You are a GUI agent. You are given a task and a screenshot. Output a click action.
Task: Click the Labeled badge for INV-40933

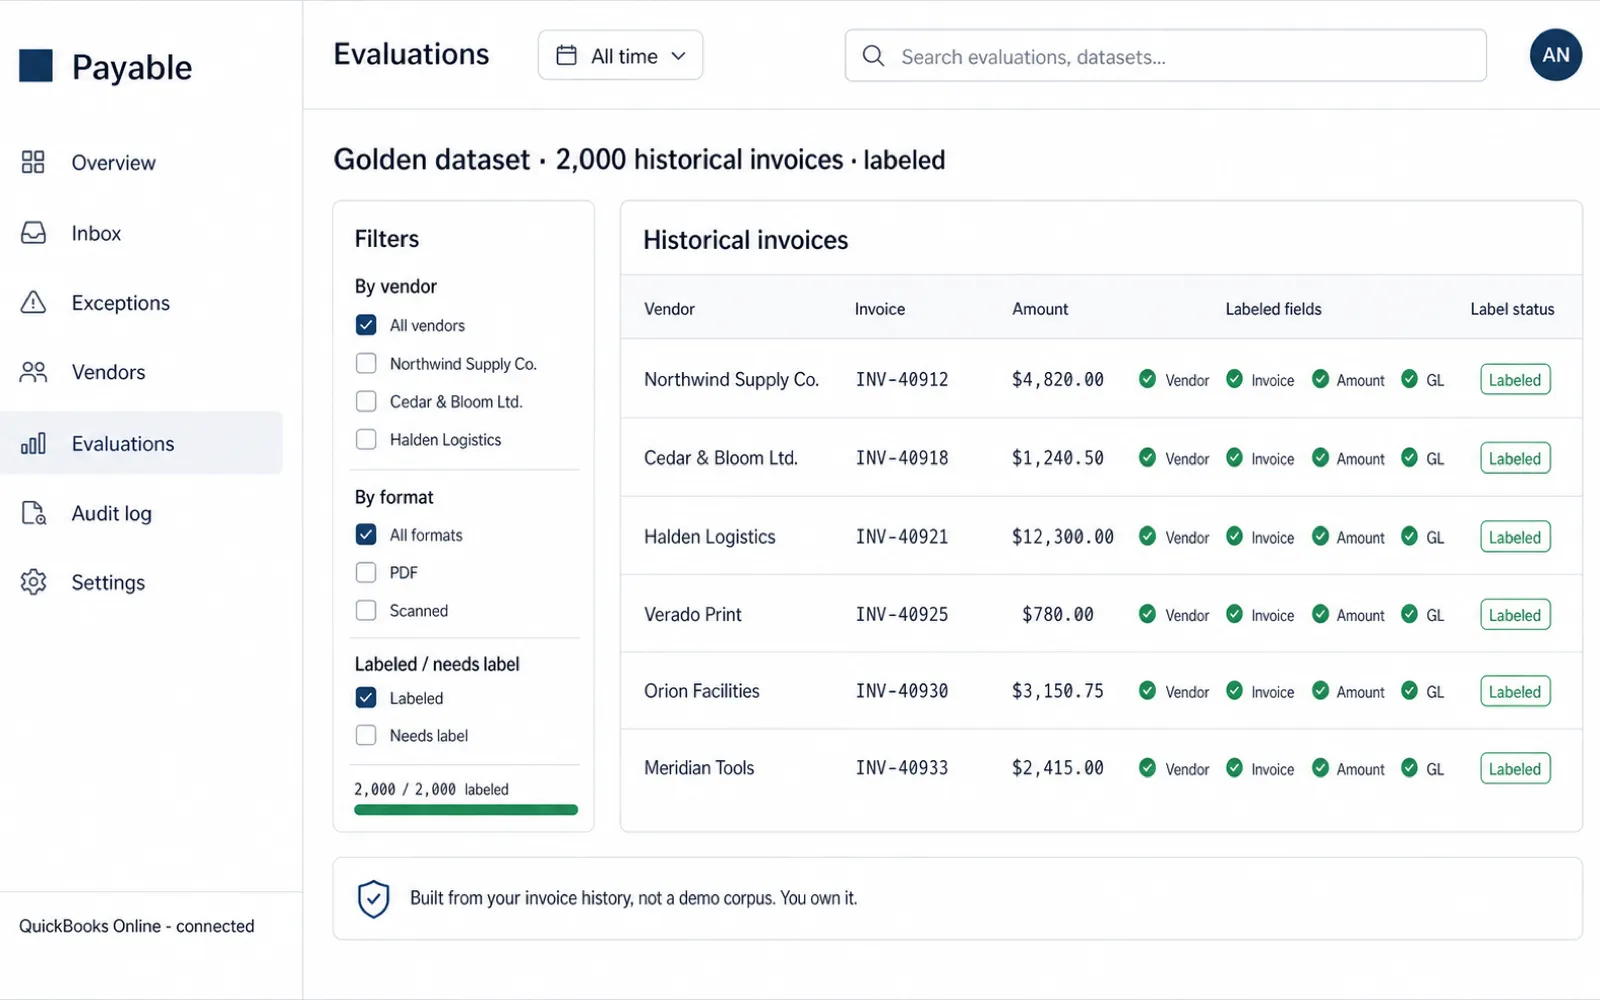1515,768
